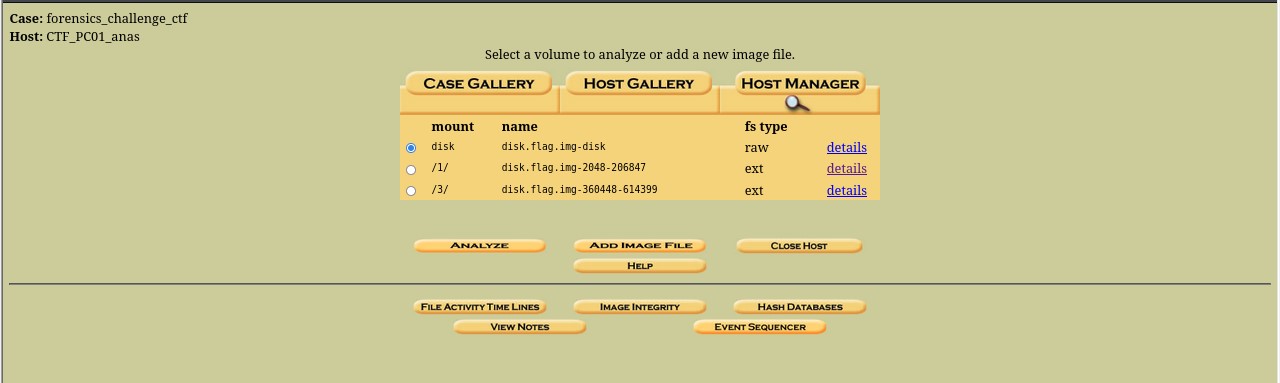The height and width of the screenshot is (383, 1280).
Task: Select the /3/ volume radio button
Action: pyautogui.click(x=411, y=191)
